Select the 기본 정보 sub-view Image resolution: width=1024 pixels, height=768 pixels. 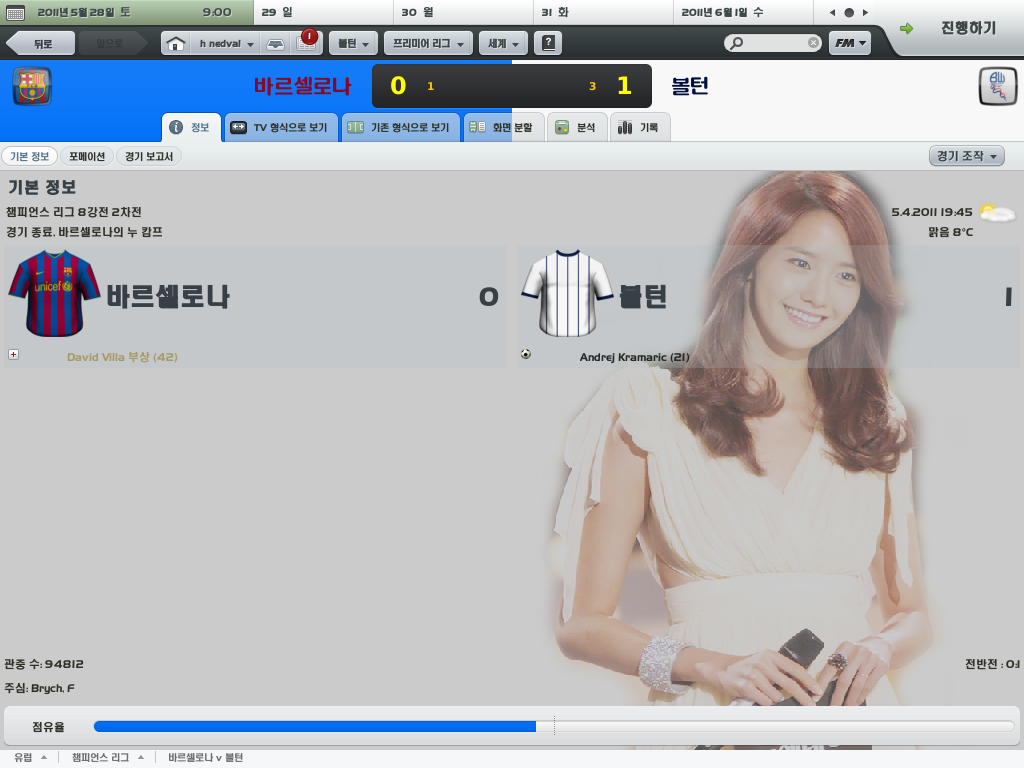point(29,156)
